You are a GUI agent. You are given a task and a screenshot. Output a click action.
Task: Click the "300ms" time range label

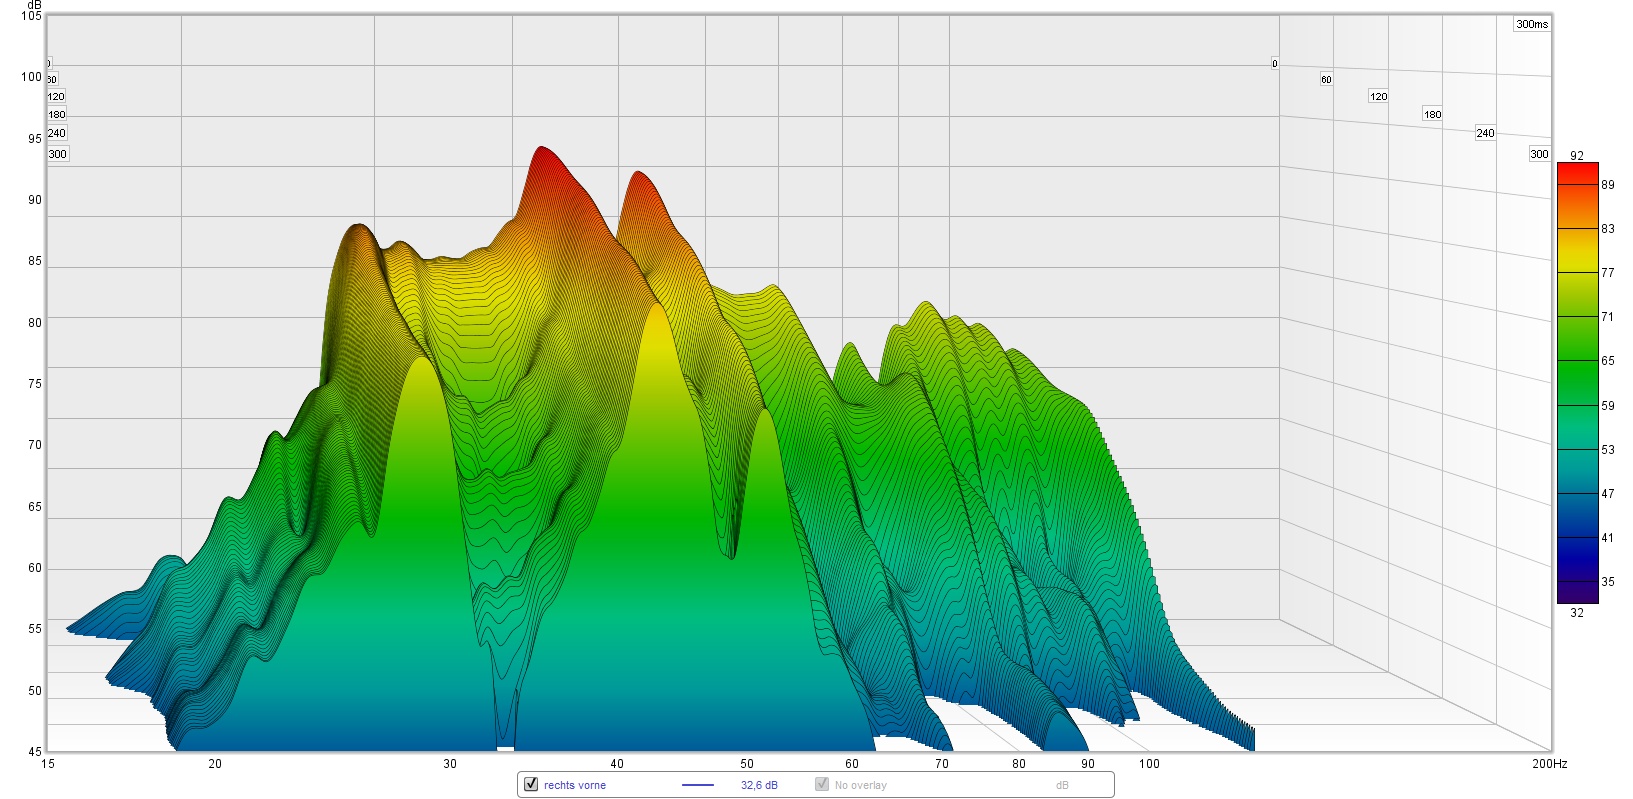tap(1531, 24)
